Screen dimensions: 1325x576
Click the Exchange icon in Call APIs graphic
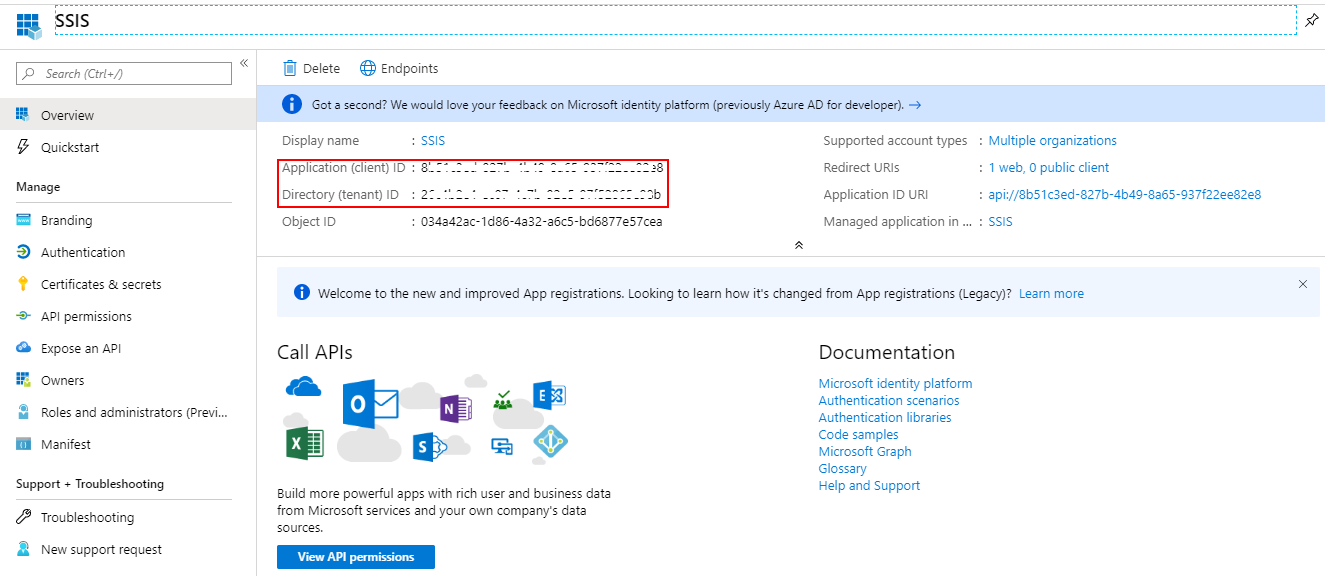[x=550, y=395]
